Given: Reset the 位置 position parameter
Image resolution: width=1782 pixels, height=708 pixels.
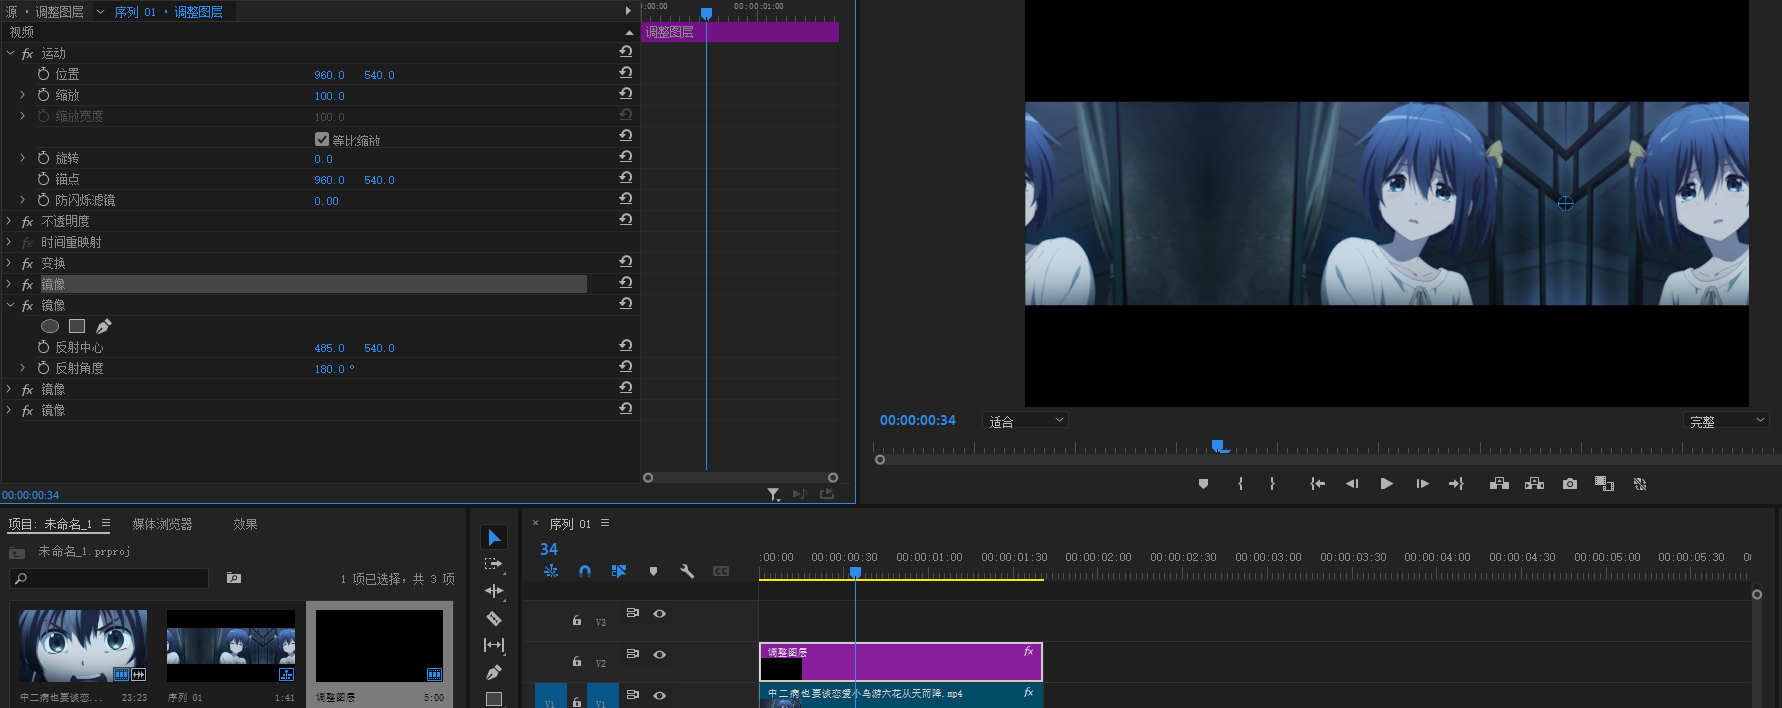Looking at the screenshot, I should coord(625,73).
